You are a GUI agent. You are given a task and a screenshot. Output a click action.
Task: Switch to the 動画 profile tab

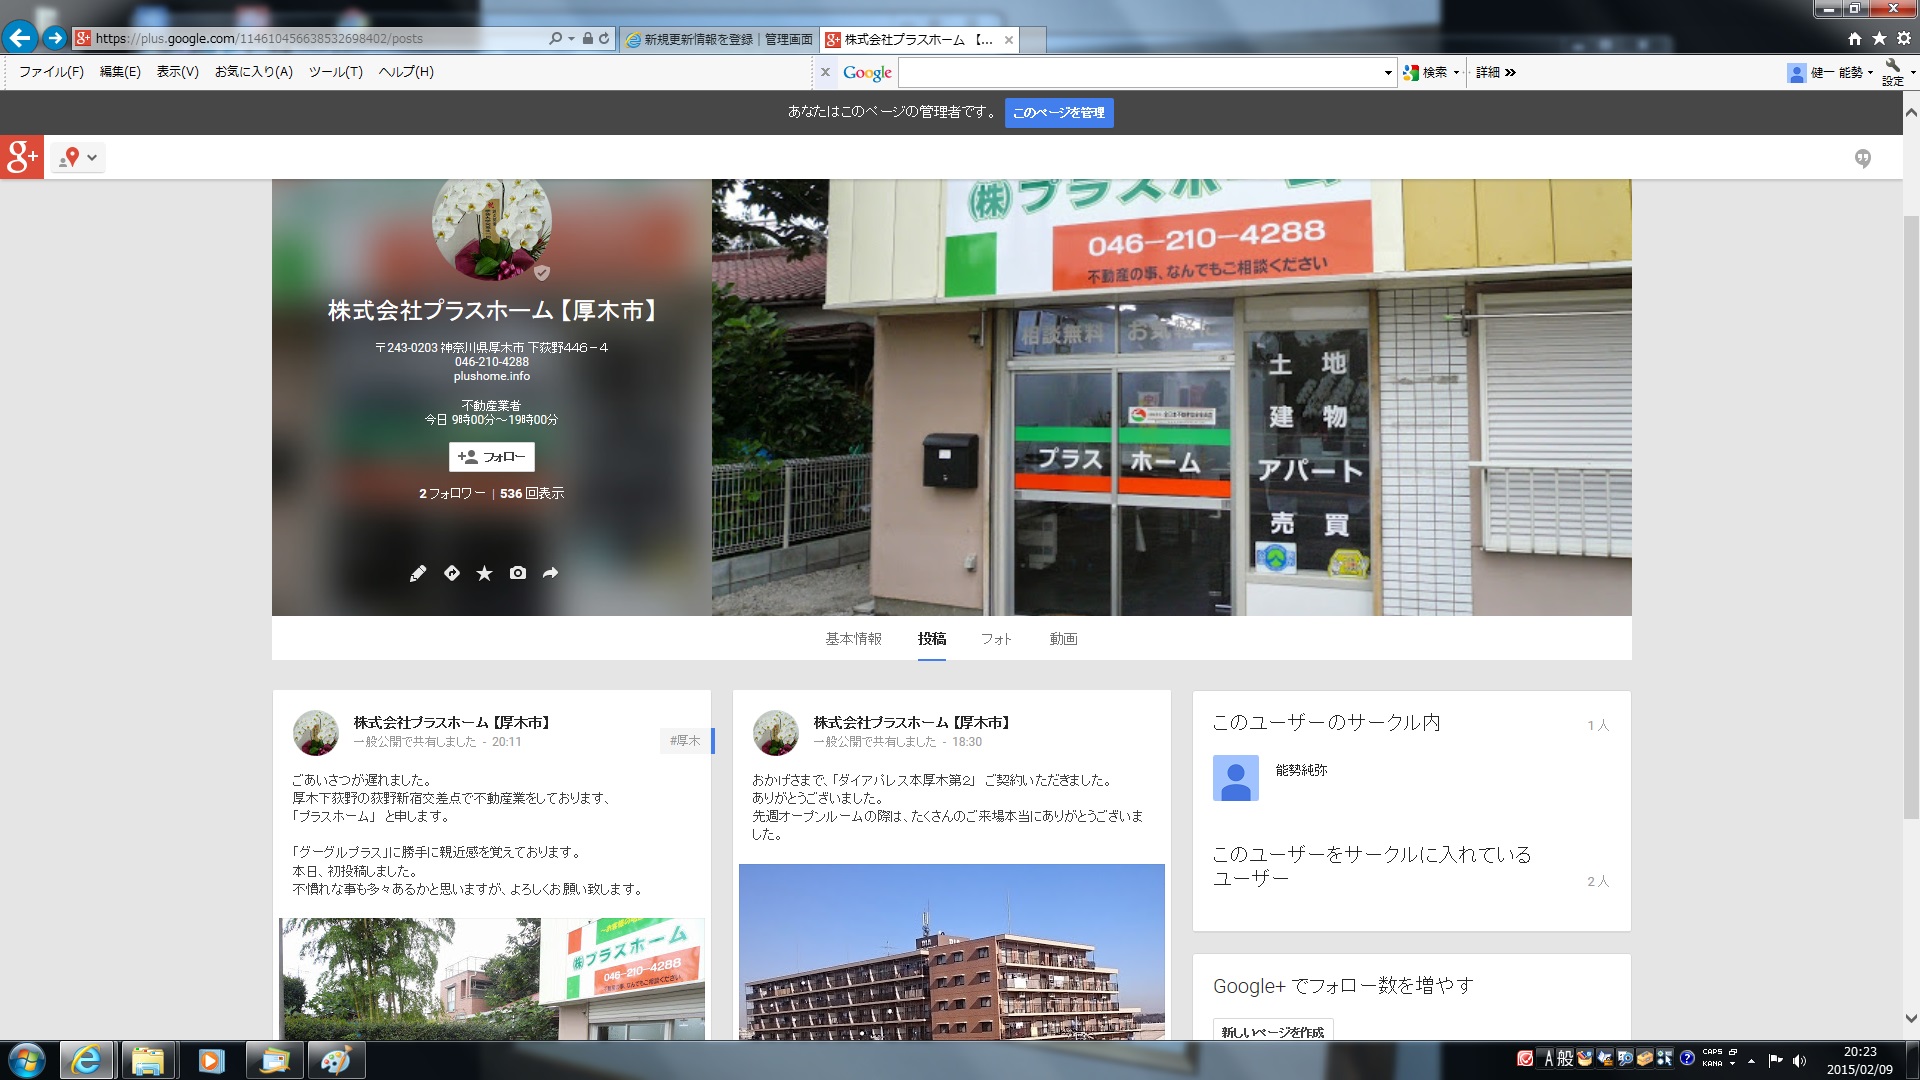pos(1063,639)
